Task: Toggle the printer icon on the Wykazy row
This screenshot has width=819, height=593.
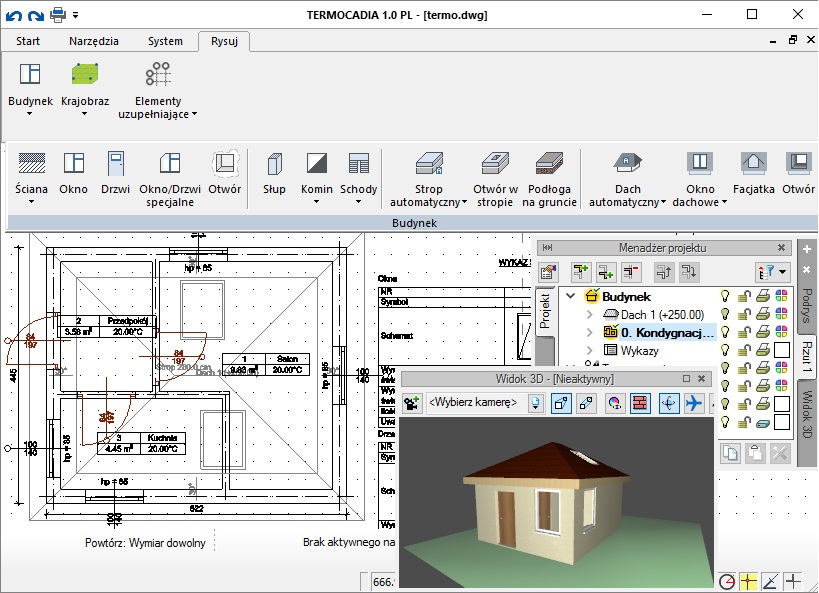Action: pos(763,350)
